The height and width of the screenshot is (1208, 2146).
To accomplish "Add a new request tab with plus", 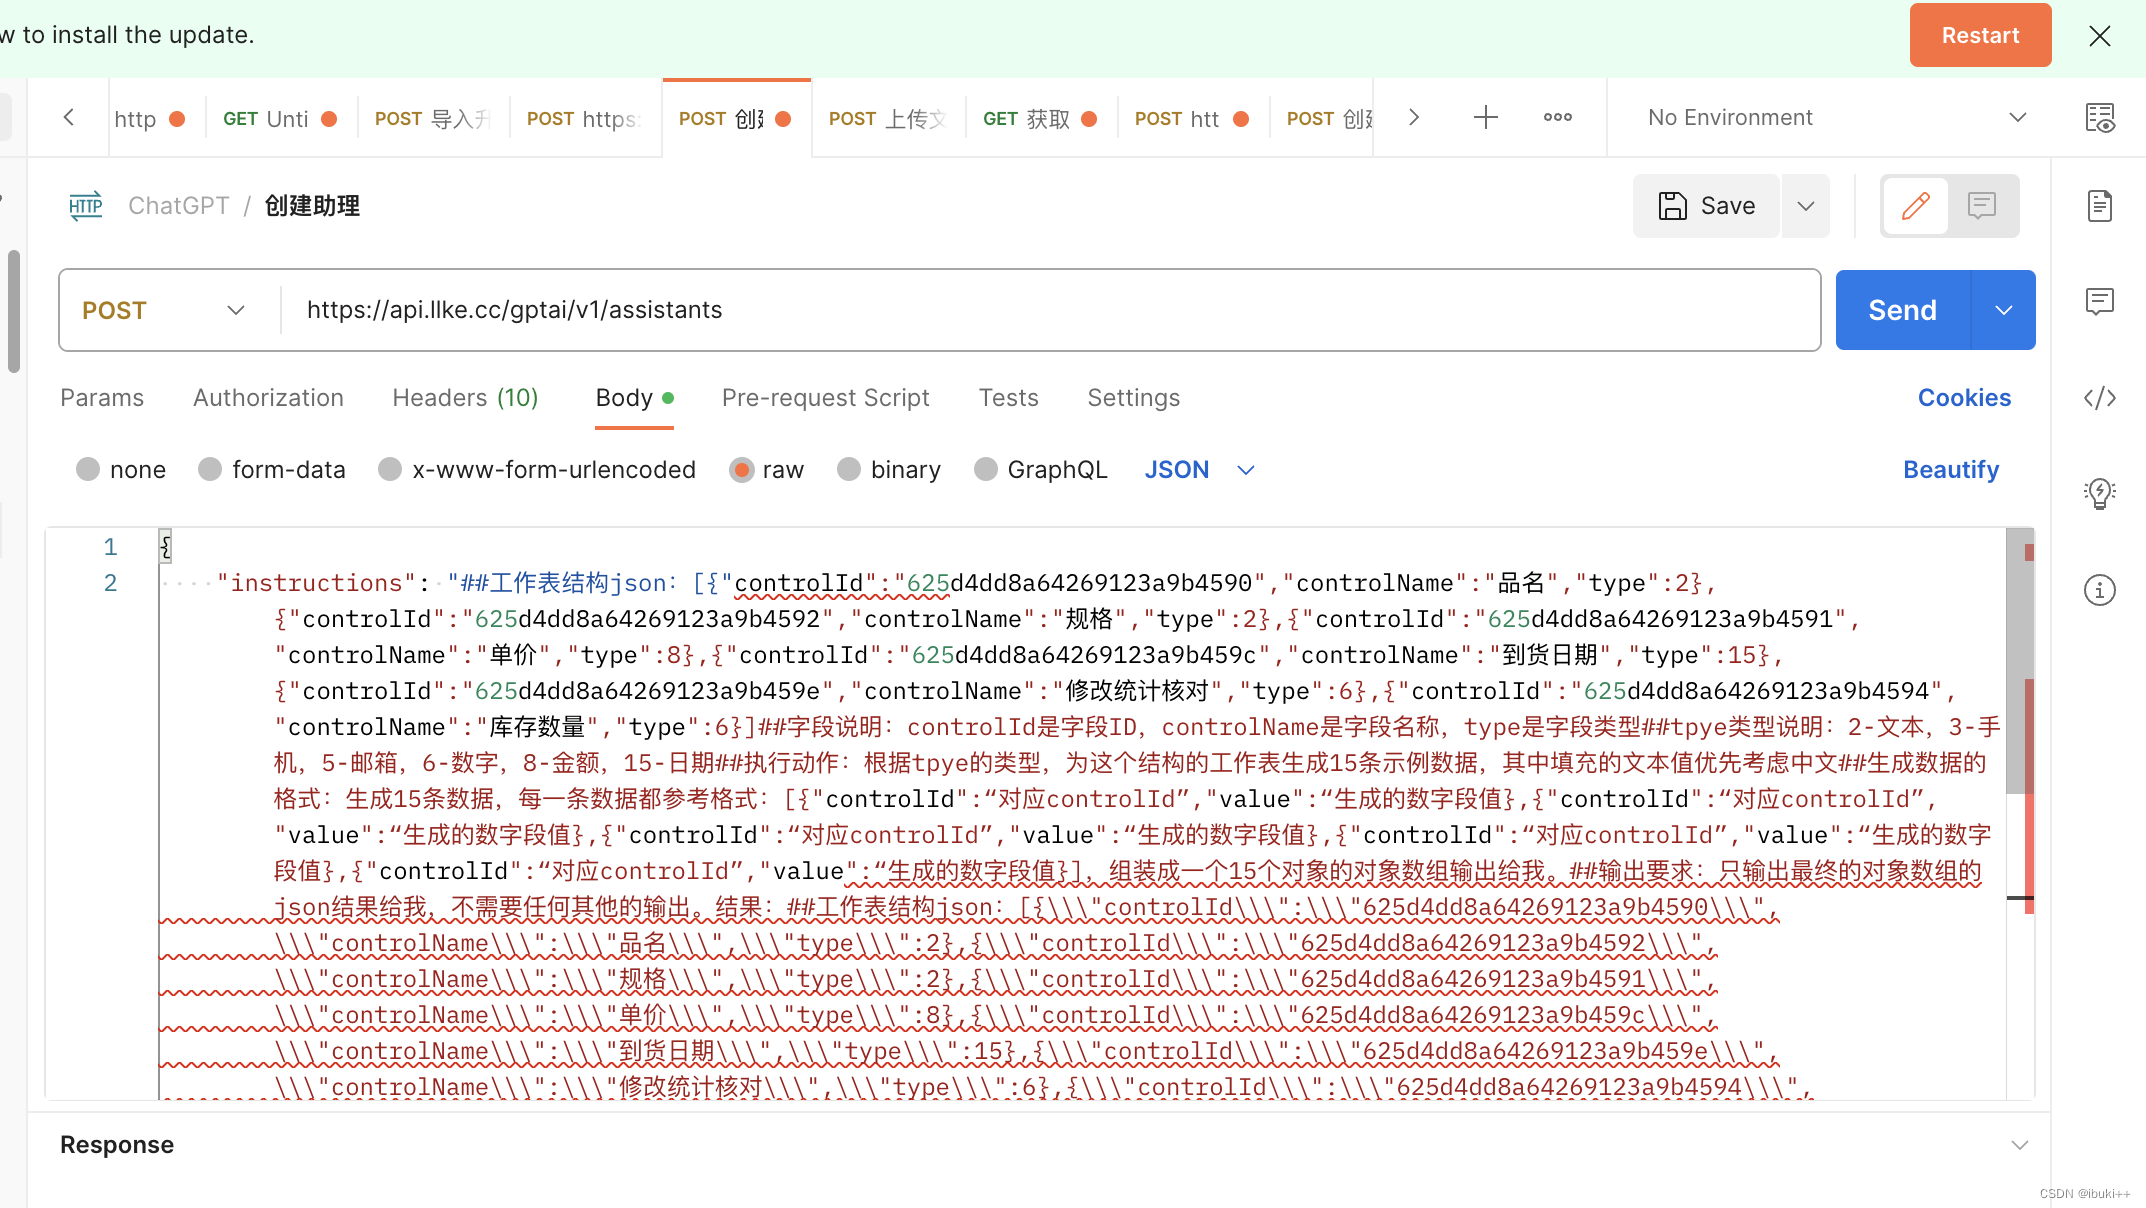I will [1485, 118].
